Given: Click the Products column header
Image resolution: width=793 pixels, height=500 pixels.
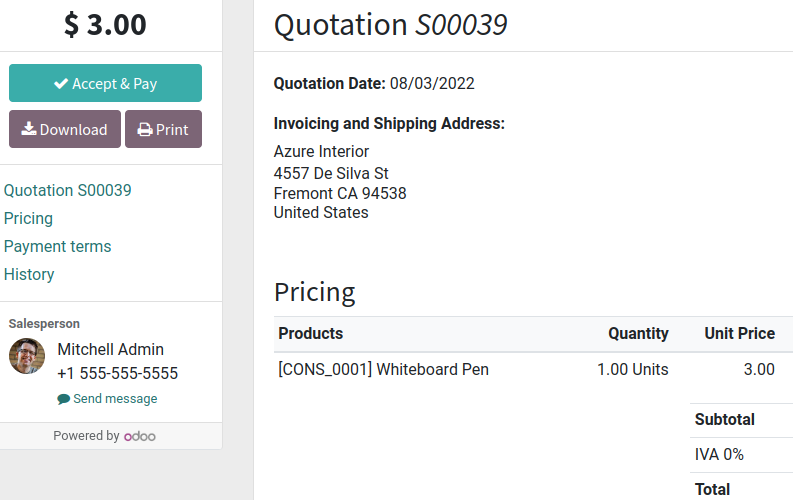Looking at the screenshot, I should [x=311, y=334].
